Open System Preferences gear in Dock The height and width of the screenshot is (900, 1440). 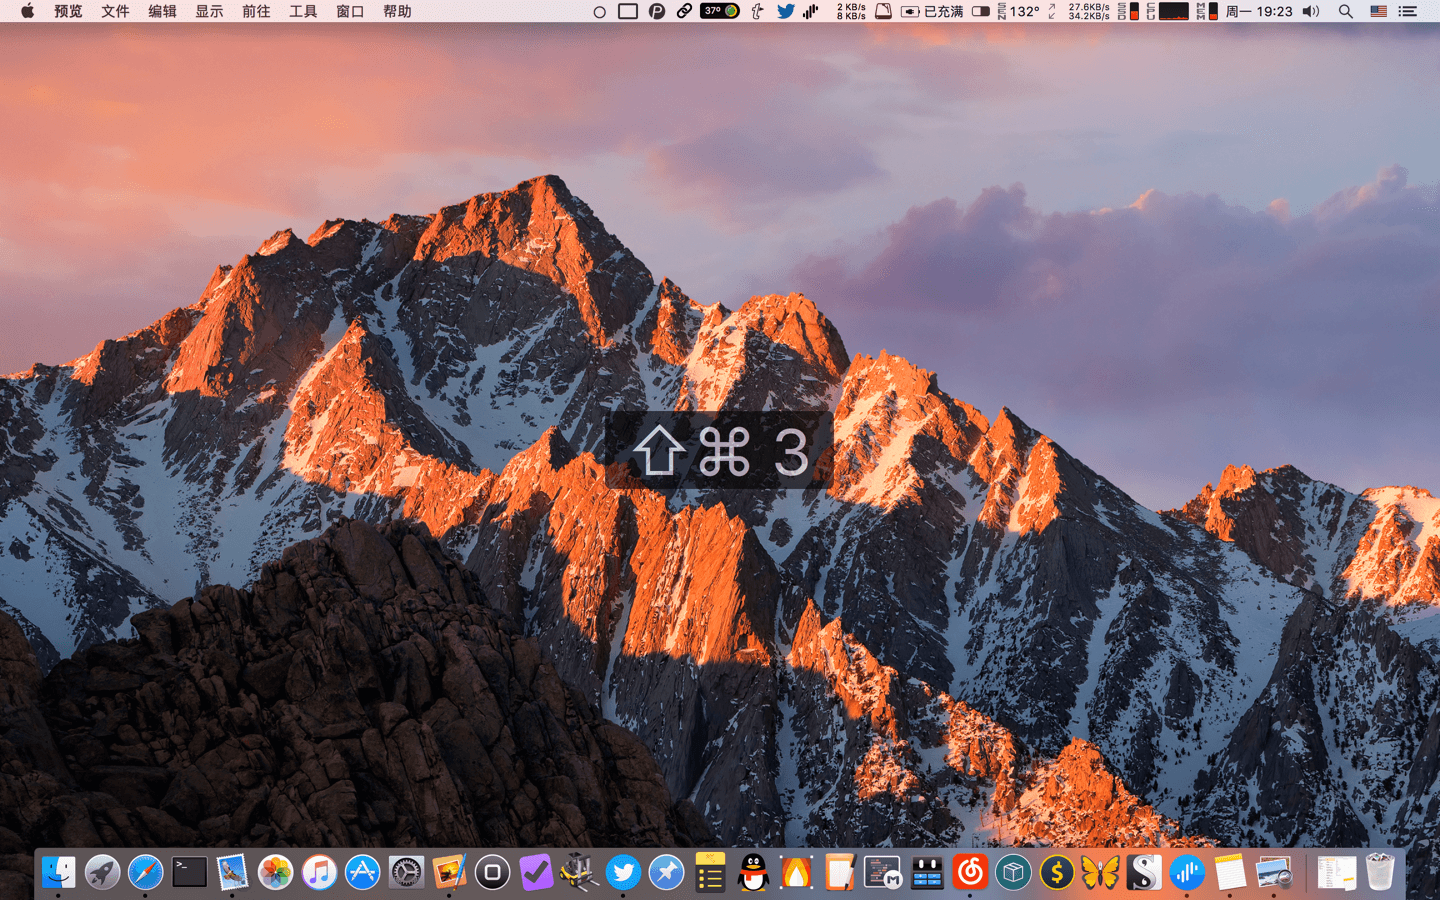pyautogui.click(x=406, y=872)
